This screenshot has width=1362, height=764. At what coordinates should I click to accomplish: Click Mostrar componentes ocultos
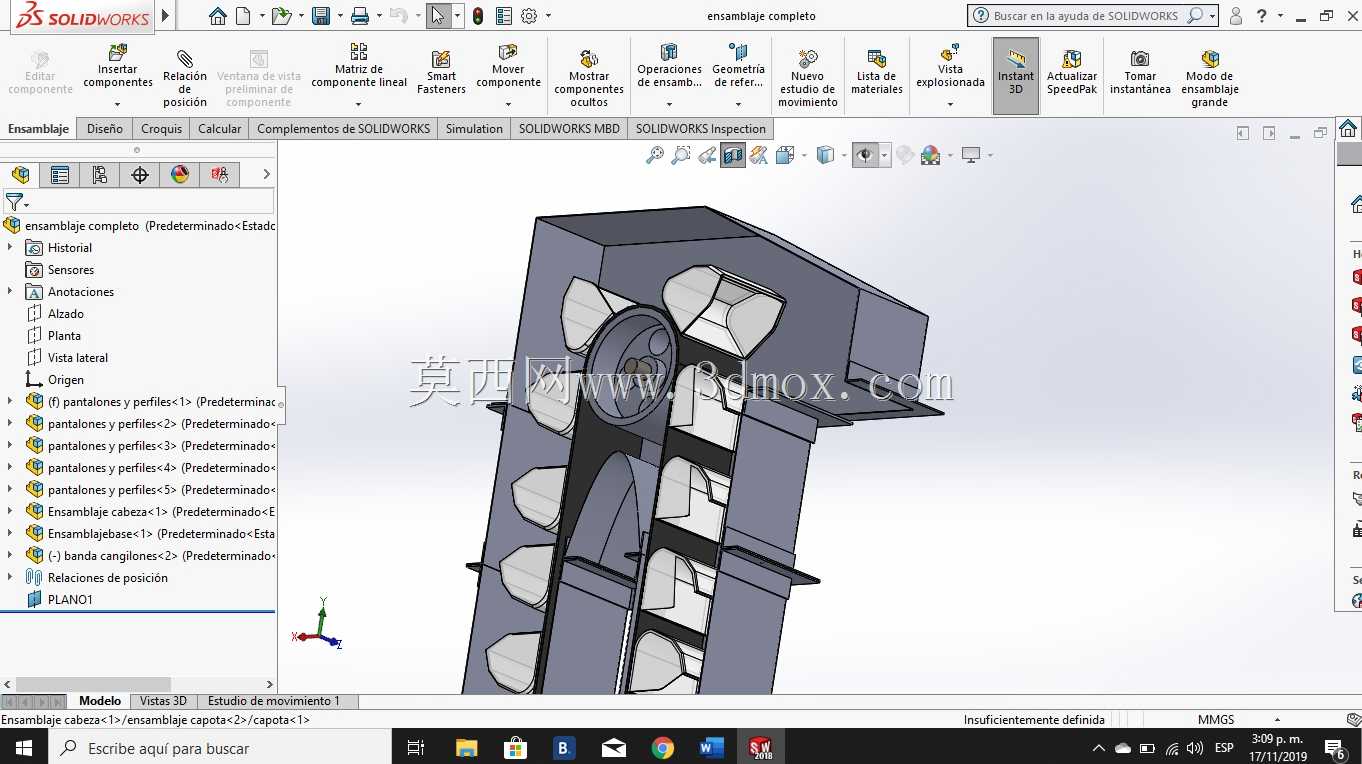point(589,77)
